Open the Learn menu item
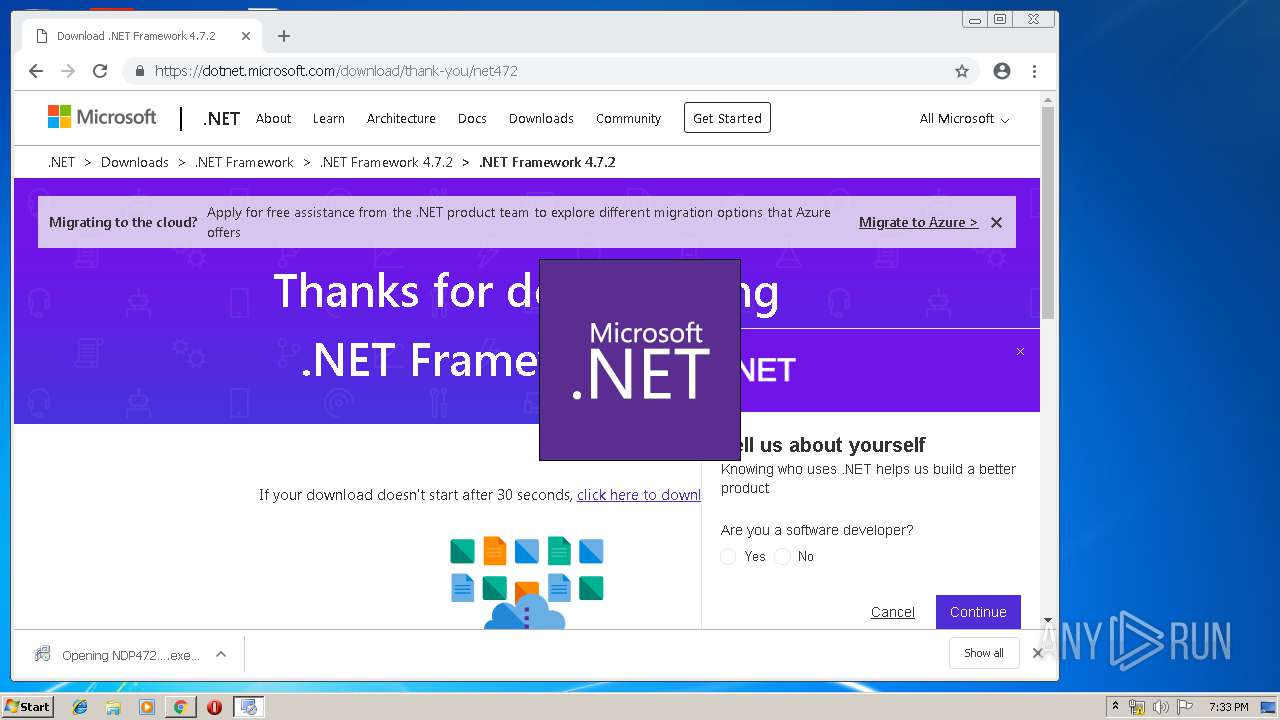1280x720 pixels. click(x=328, y=118)
